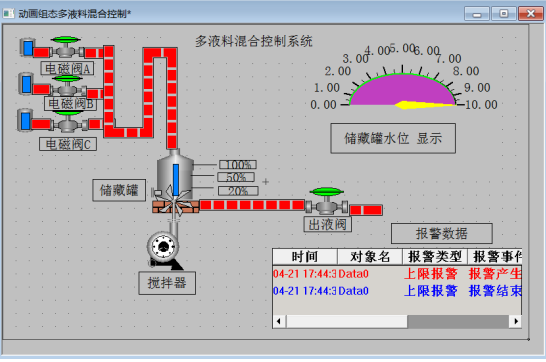Click the alarm table right scroll arrow
The width and height of the screenshot is (546, 362).
515,321
